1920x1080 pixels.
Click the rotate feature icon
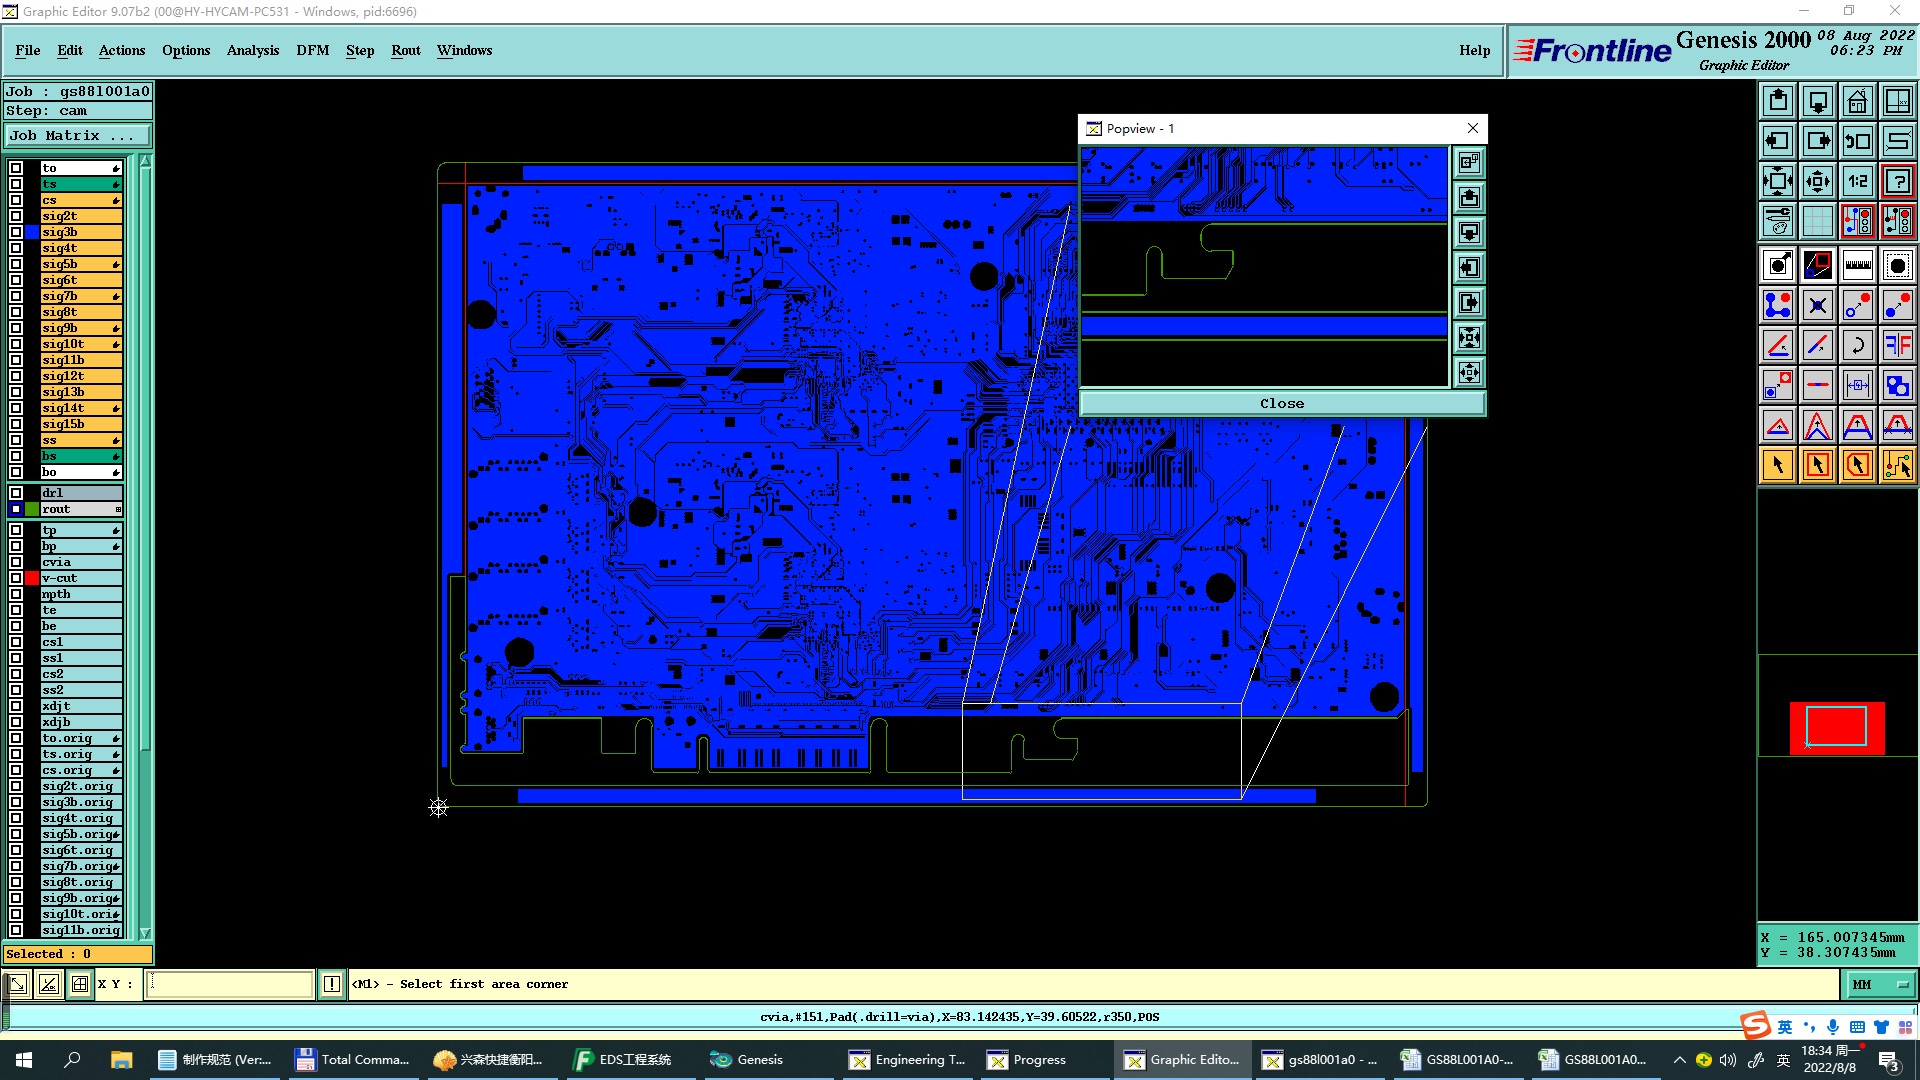click(x=1857, y=345)
